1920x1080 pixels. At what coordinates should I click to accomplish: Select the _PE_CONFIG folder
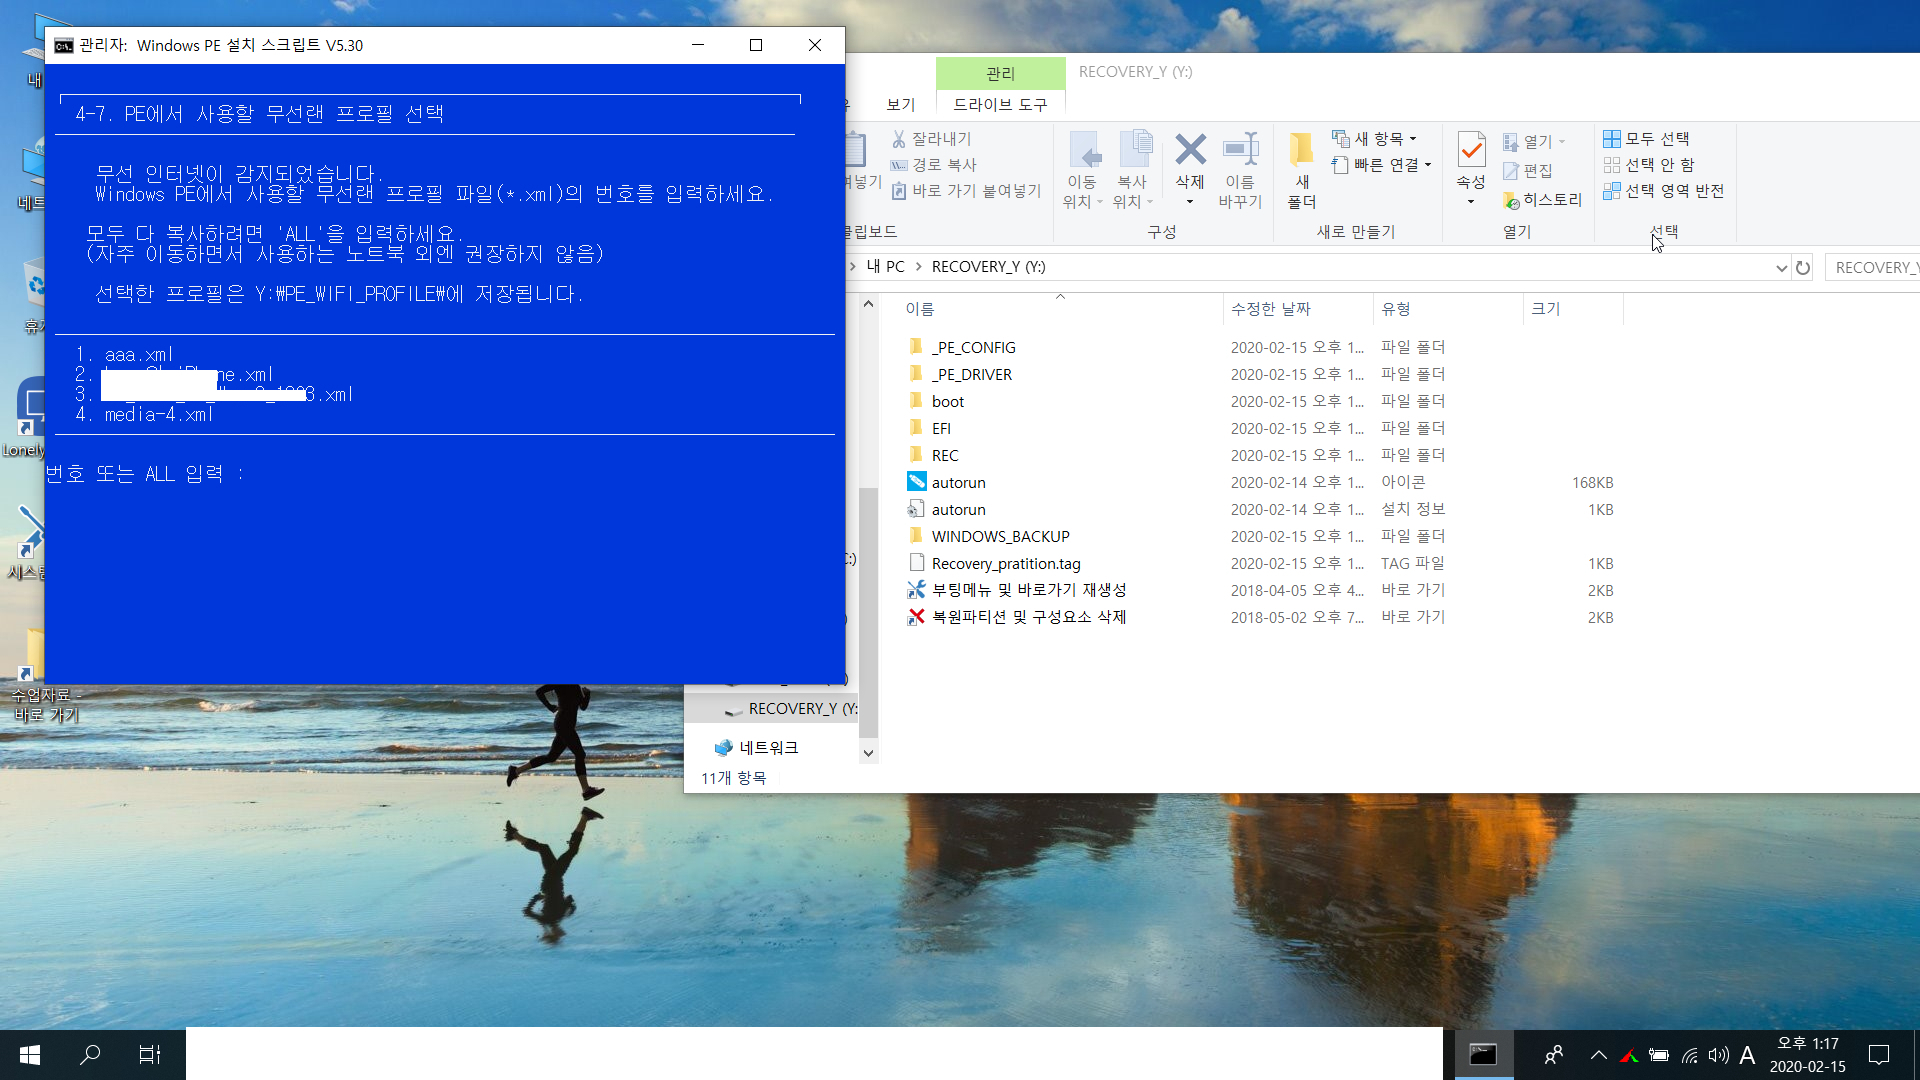click(x=973, y=347)
